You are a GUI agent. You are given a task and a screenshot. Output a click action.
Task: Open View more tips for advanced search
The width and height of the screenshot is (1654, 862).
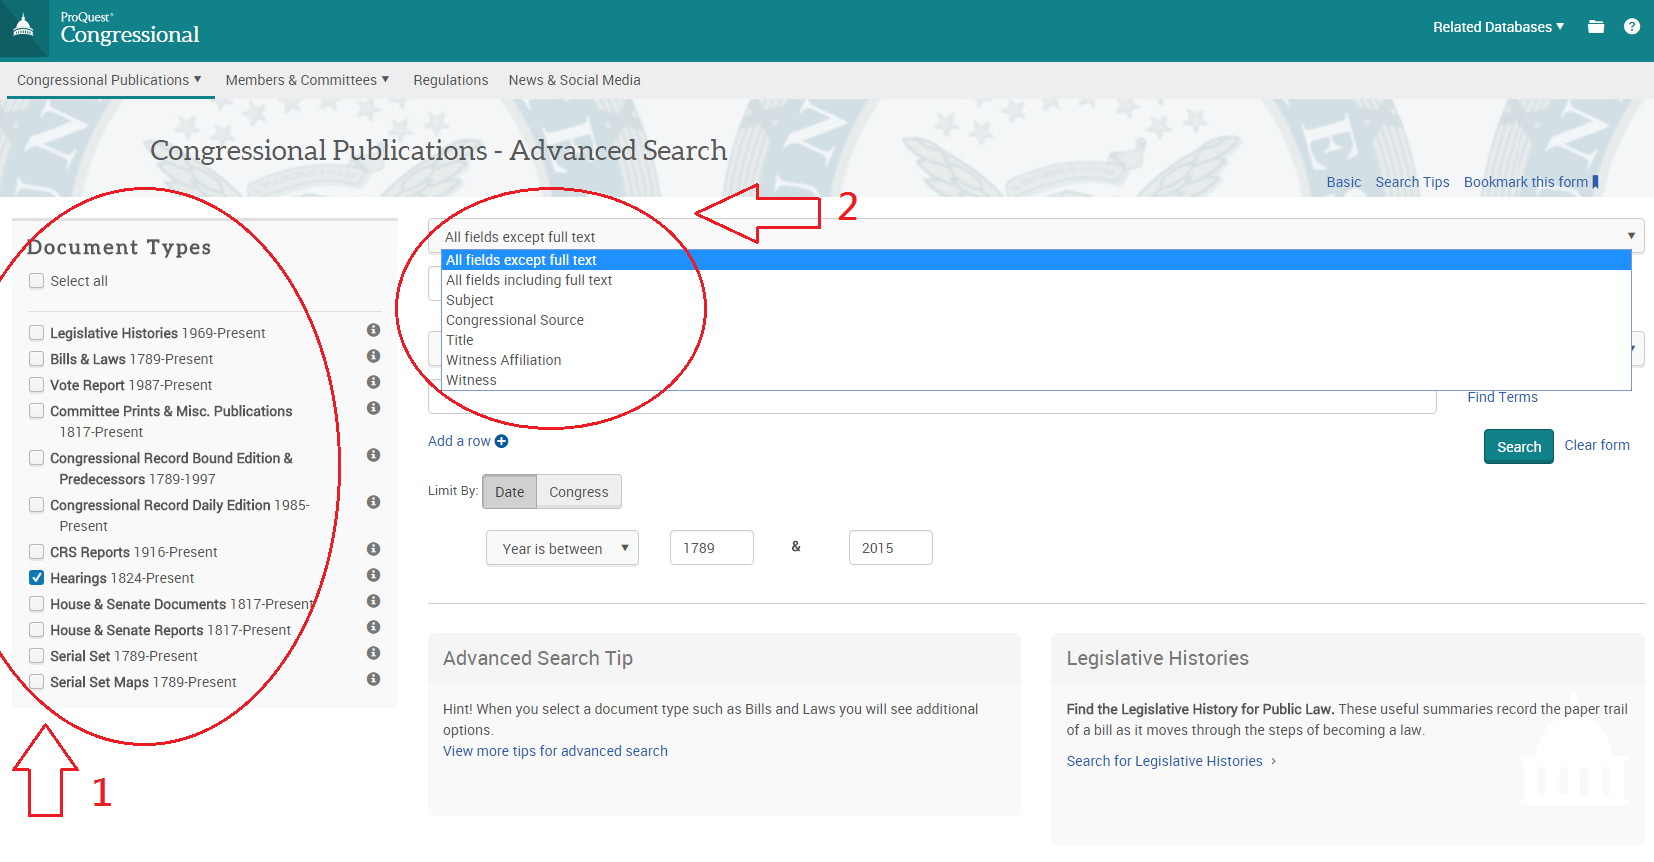point(555,751)
